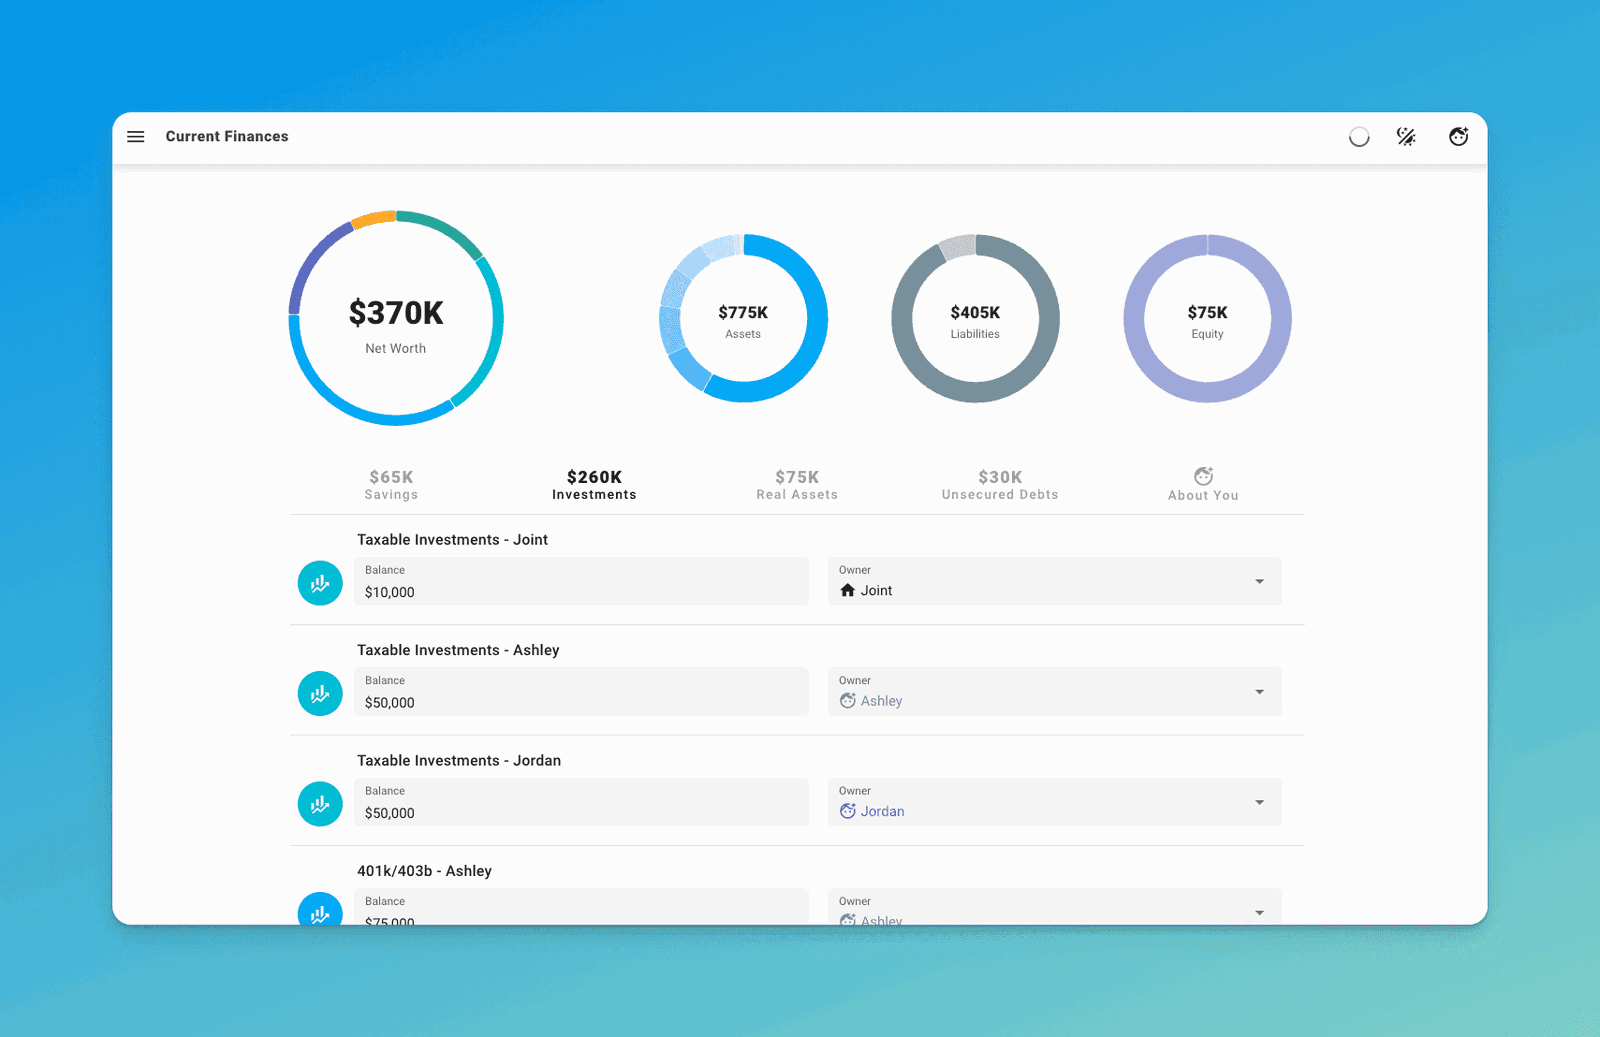Viewport: 1600px width, 1037px height.
Task: Expand the Owner dropdown showing Joint
Action: click(x=1054, y=582)
